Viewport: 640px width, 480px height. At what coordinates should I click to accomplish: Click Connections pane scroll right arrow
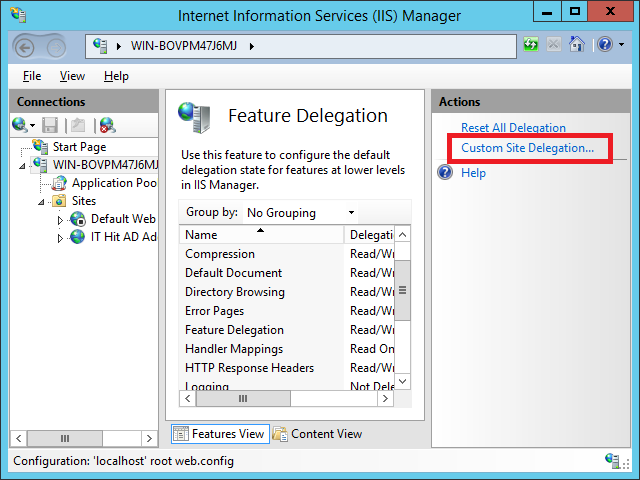(149, 438)
